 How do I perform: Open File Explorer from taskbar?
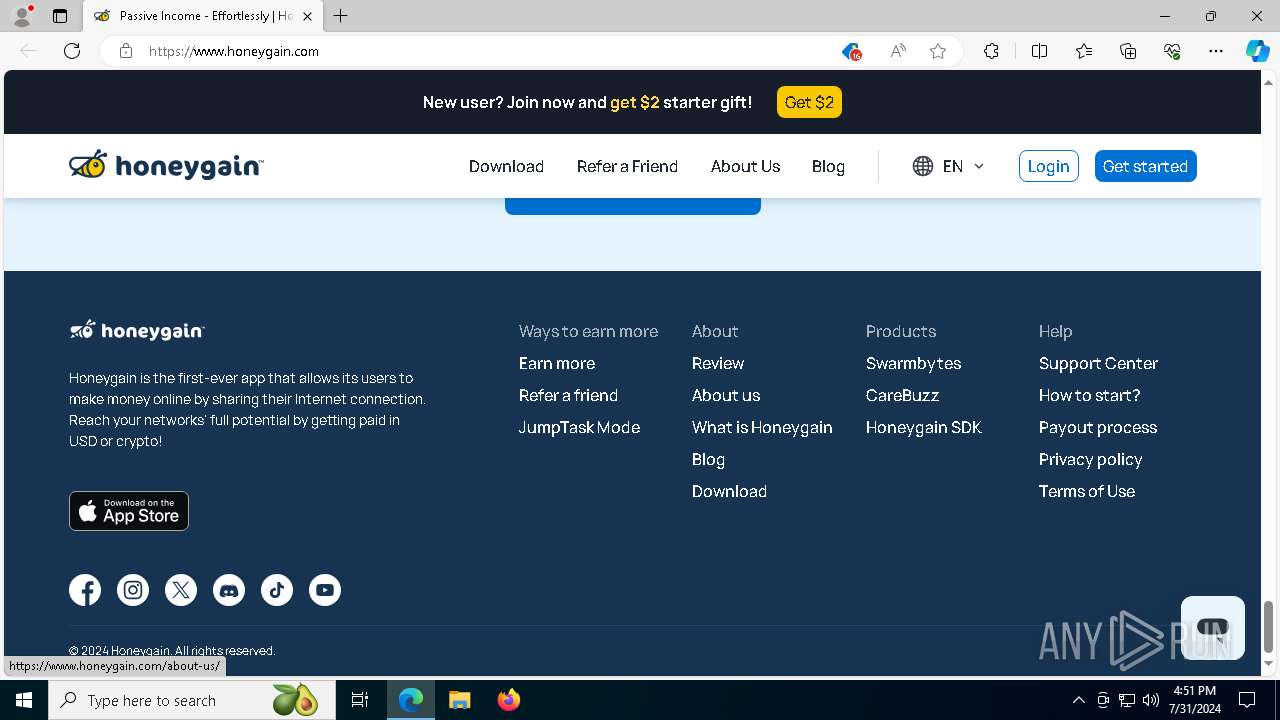tap(459, 700)
